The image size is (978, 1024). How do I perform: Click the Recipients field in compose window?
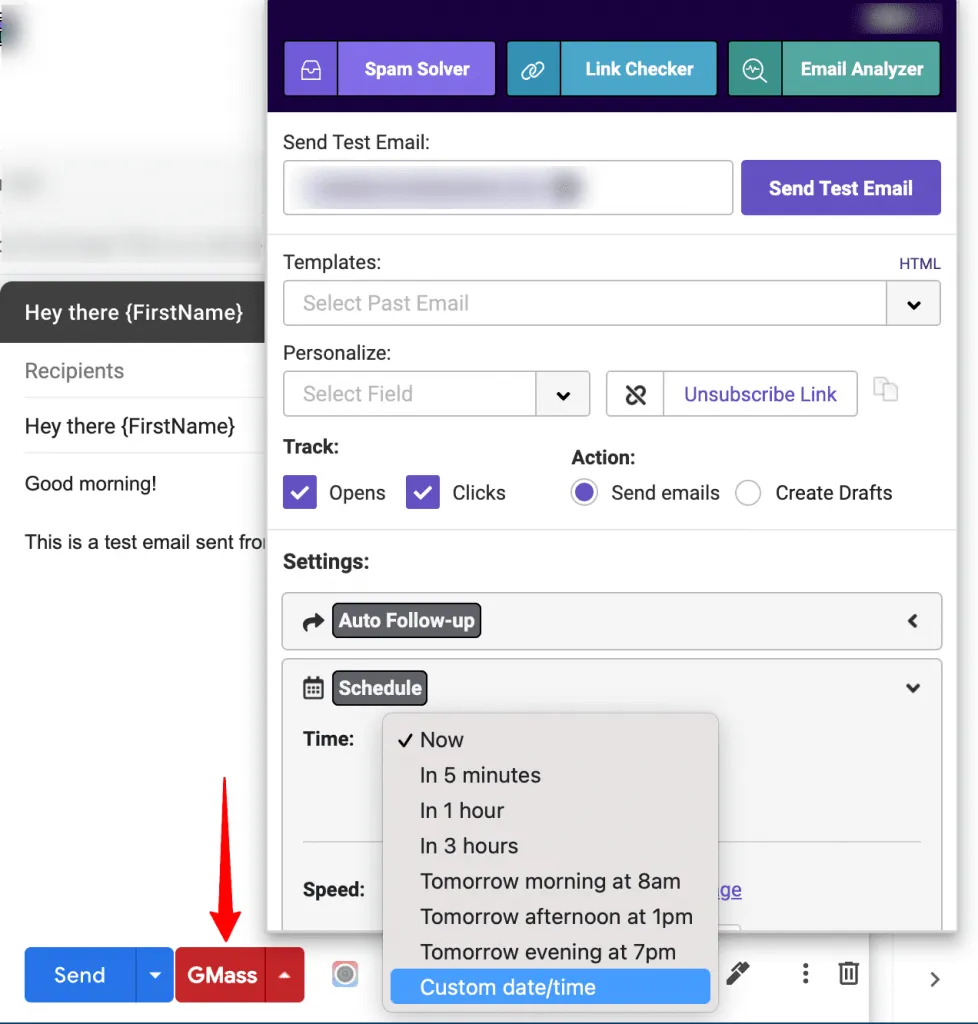coord(144,371)
